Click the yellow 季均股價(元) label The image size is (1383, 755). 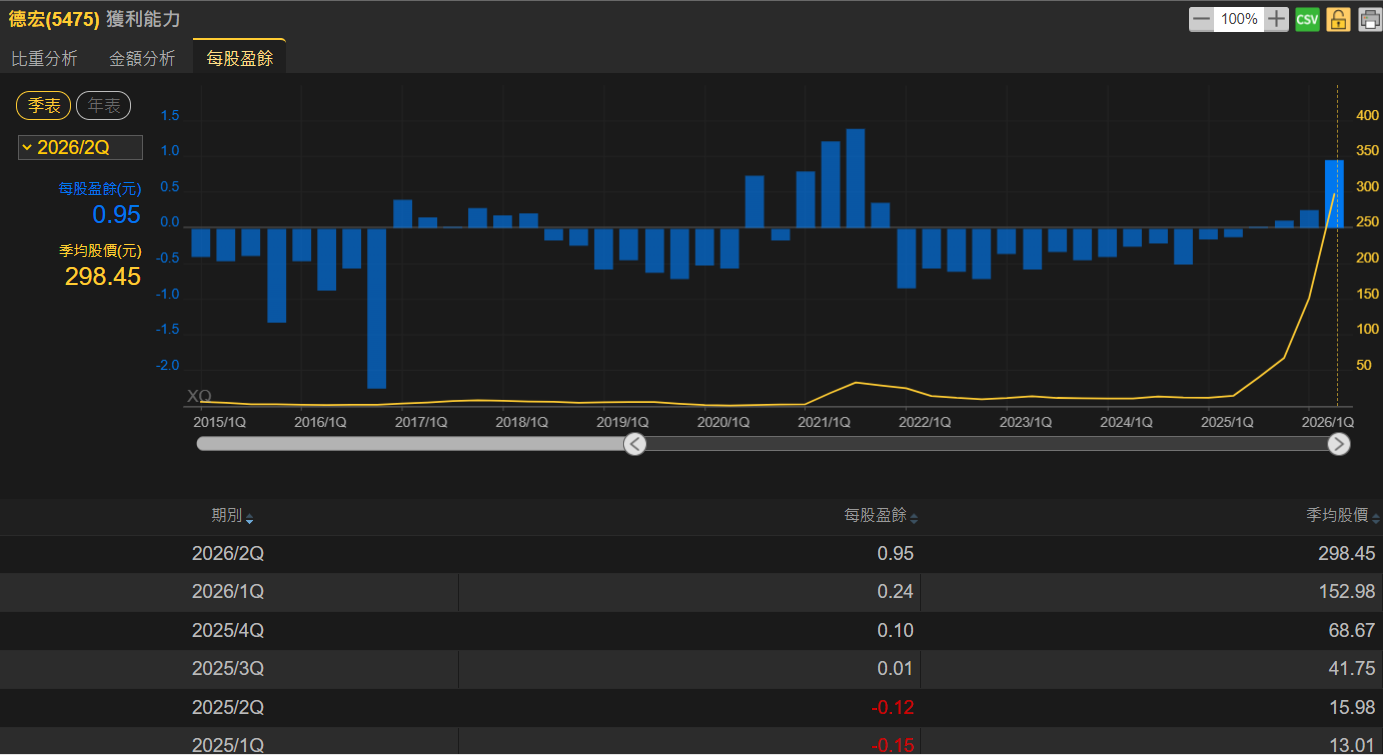[99, 251]
